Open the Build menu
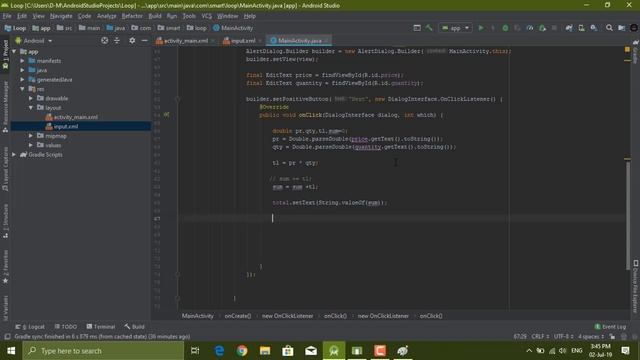Viewport: 640px width, 360px height. (155, 16)
